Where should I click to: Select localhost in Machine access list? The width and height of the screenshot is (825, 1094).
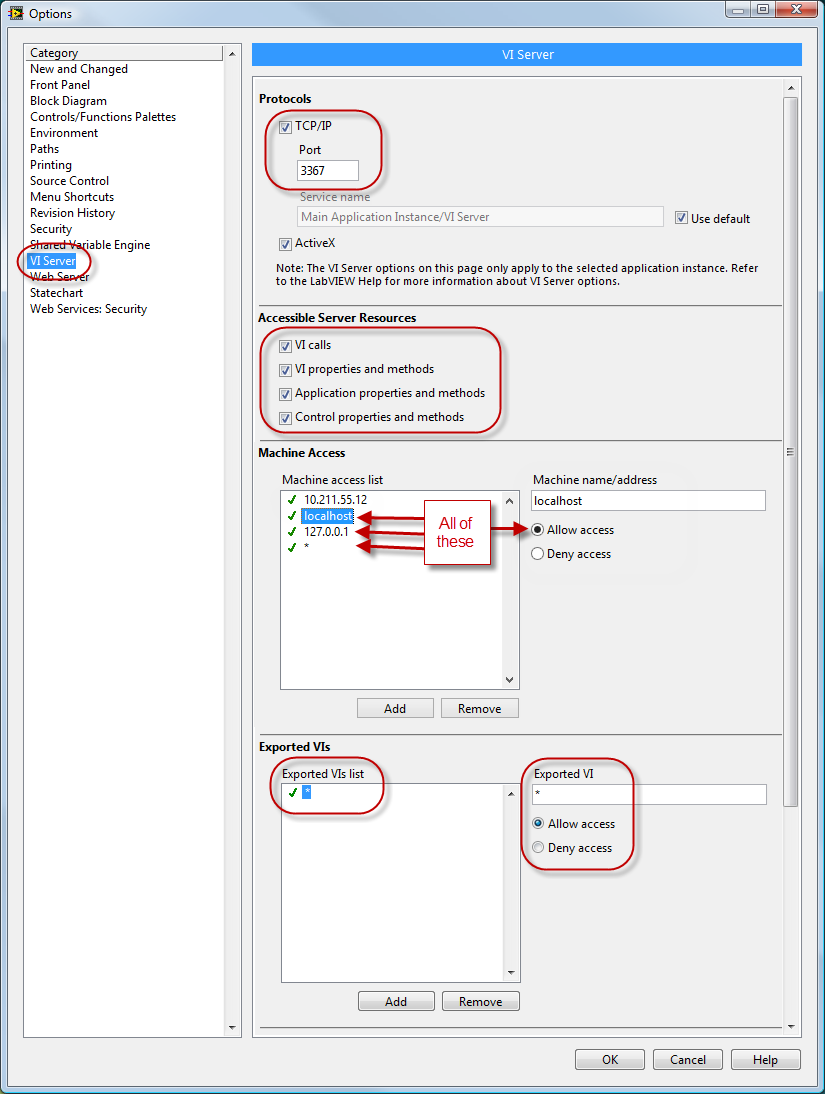click(x=328, y=516)
